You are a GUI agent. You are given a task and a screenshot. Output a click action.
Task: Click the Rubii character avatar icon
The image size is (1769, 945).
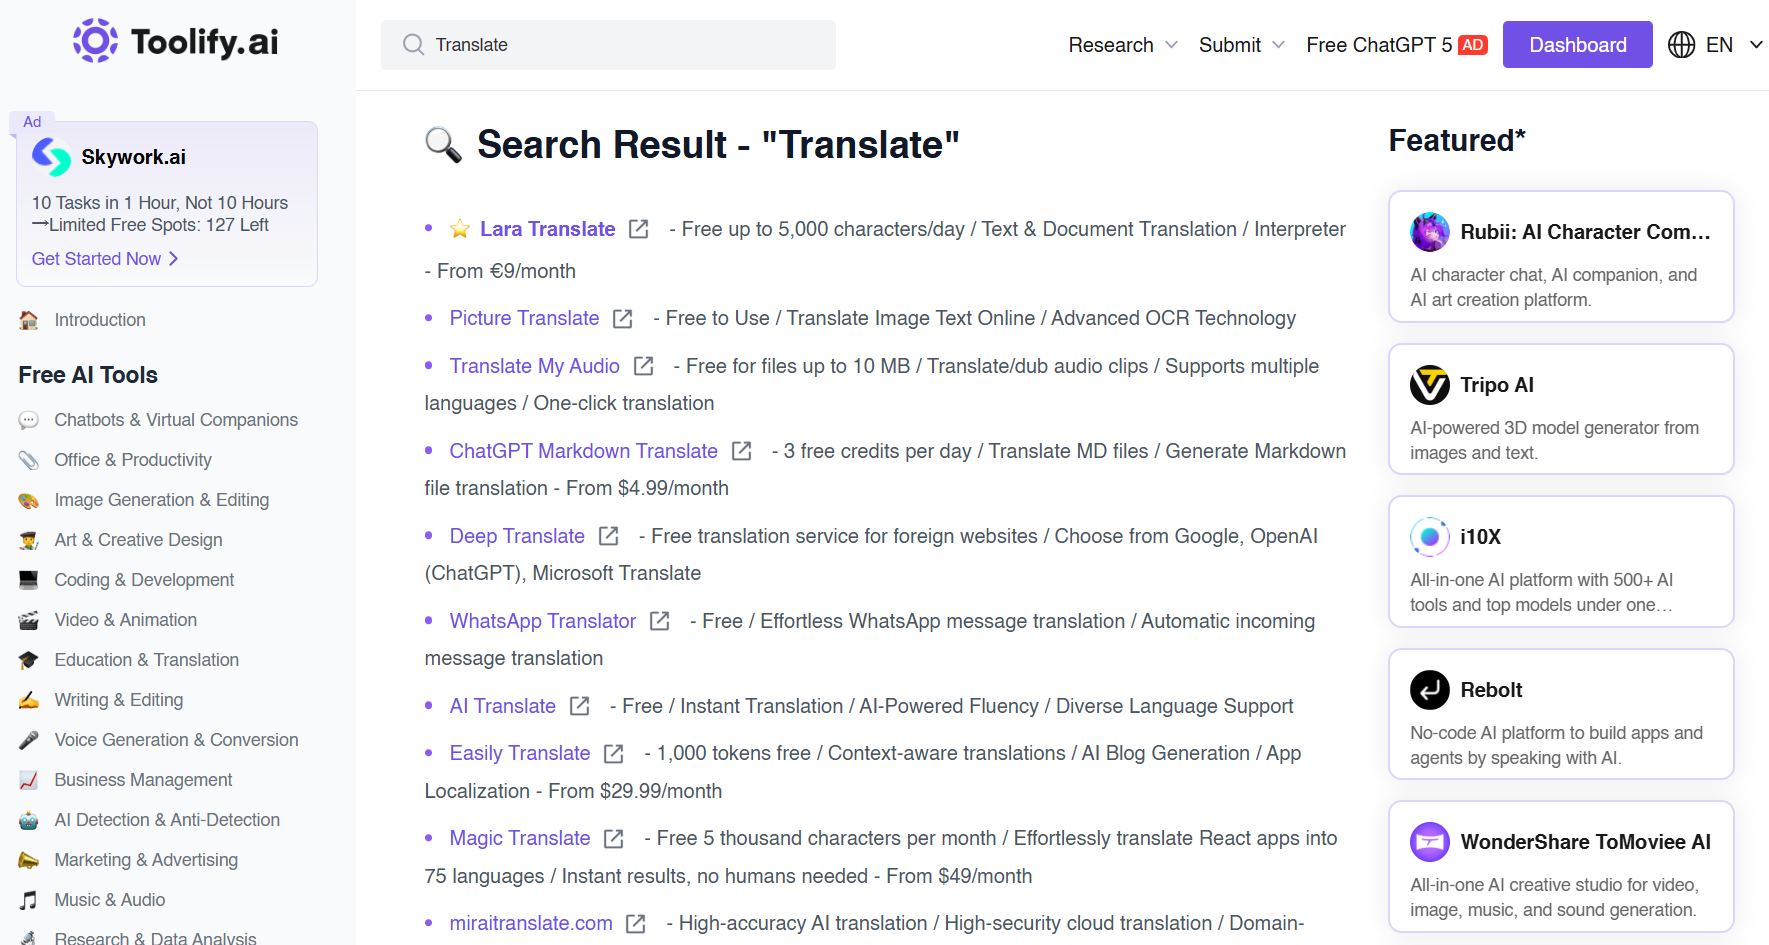[x=1430, y=232]
